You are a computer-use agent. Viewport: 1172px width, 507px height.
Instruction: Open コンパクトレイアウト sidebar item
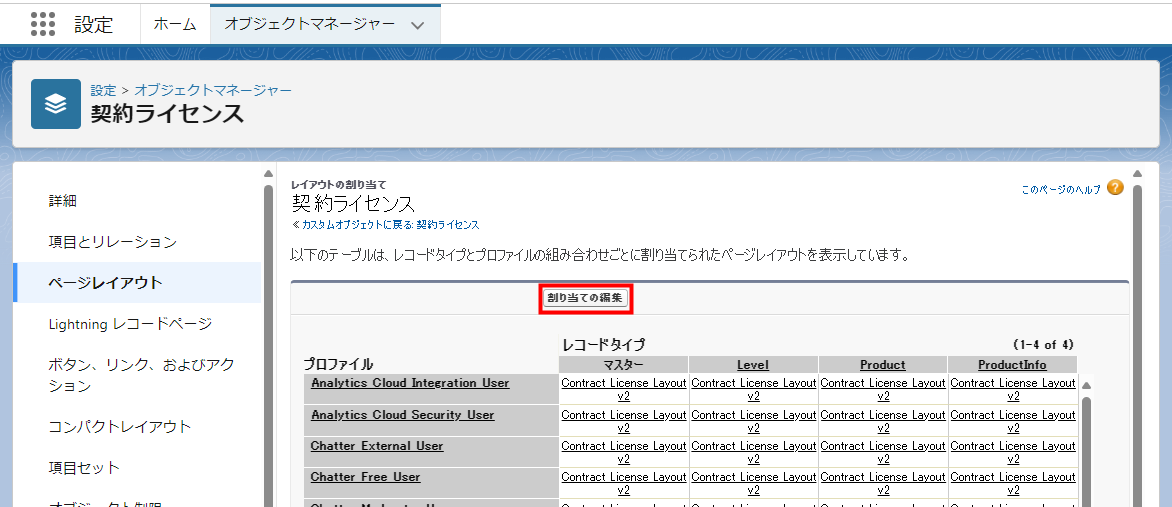(119, 427)
